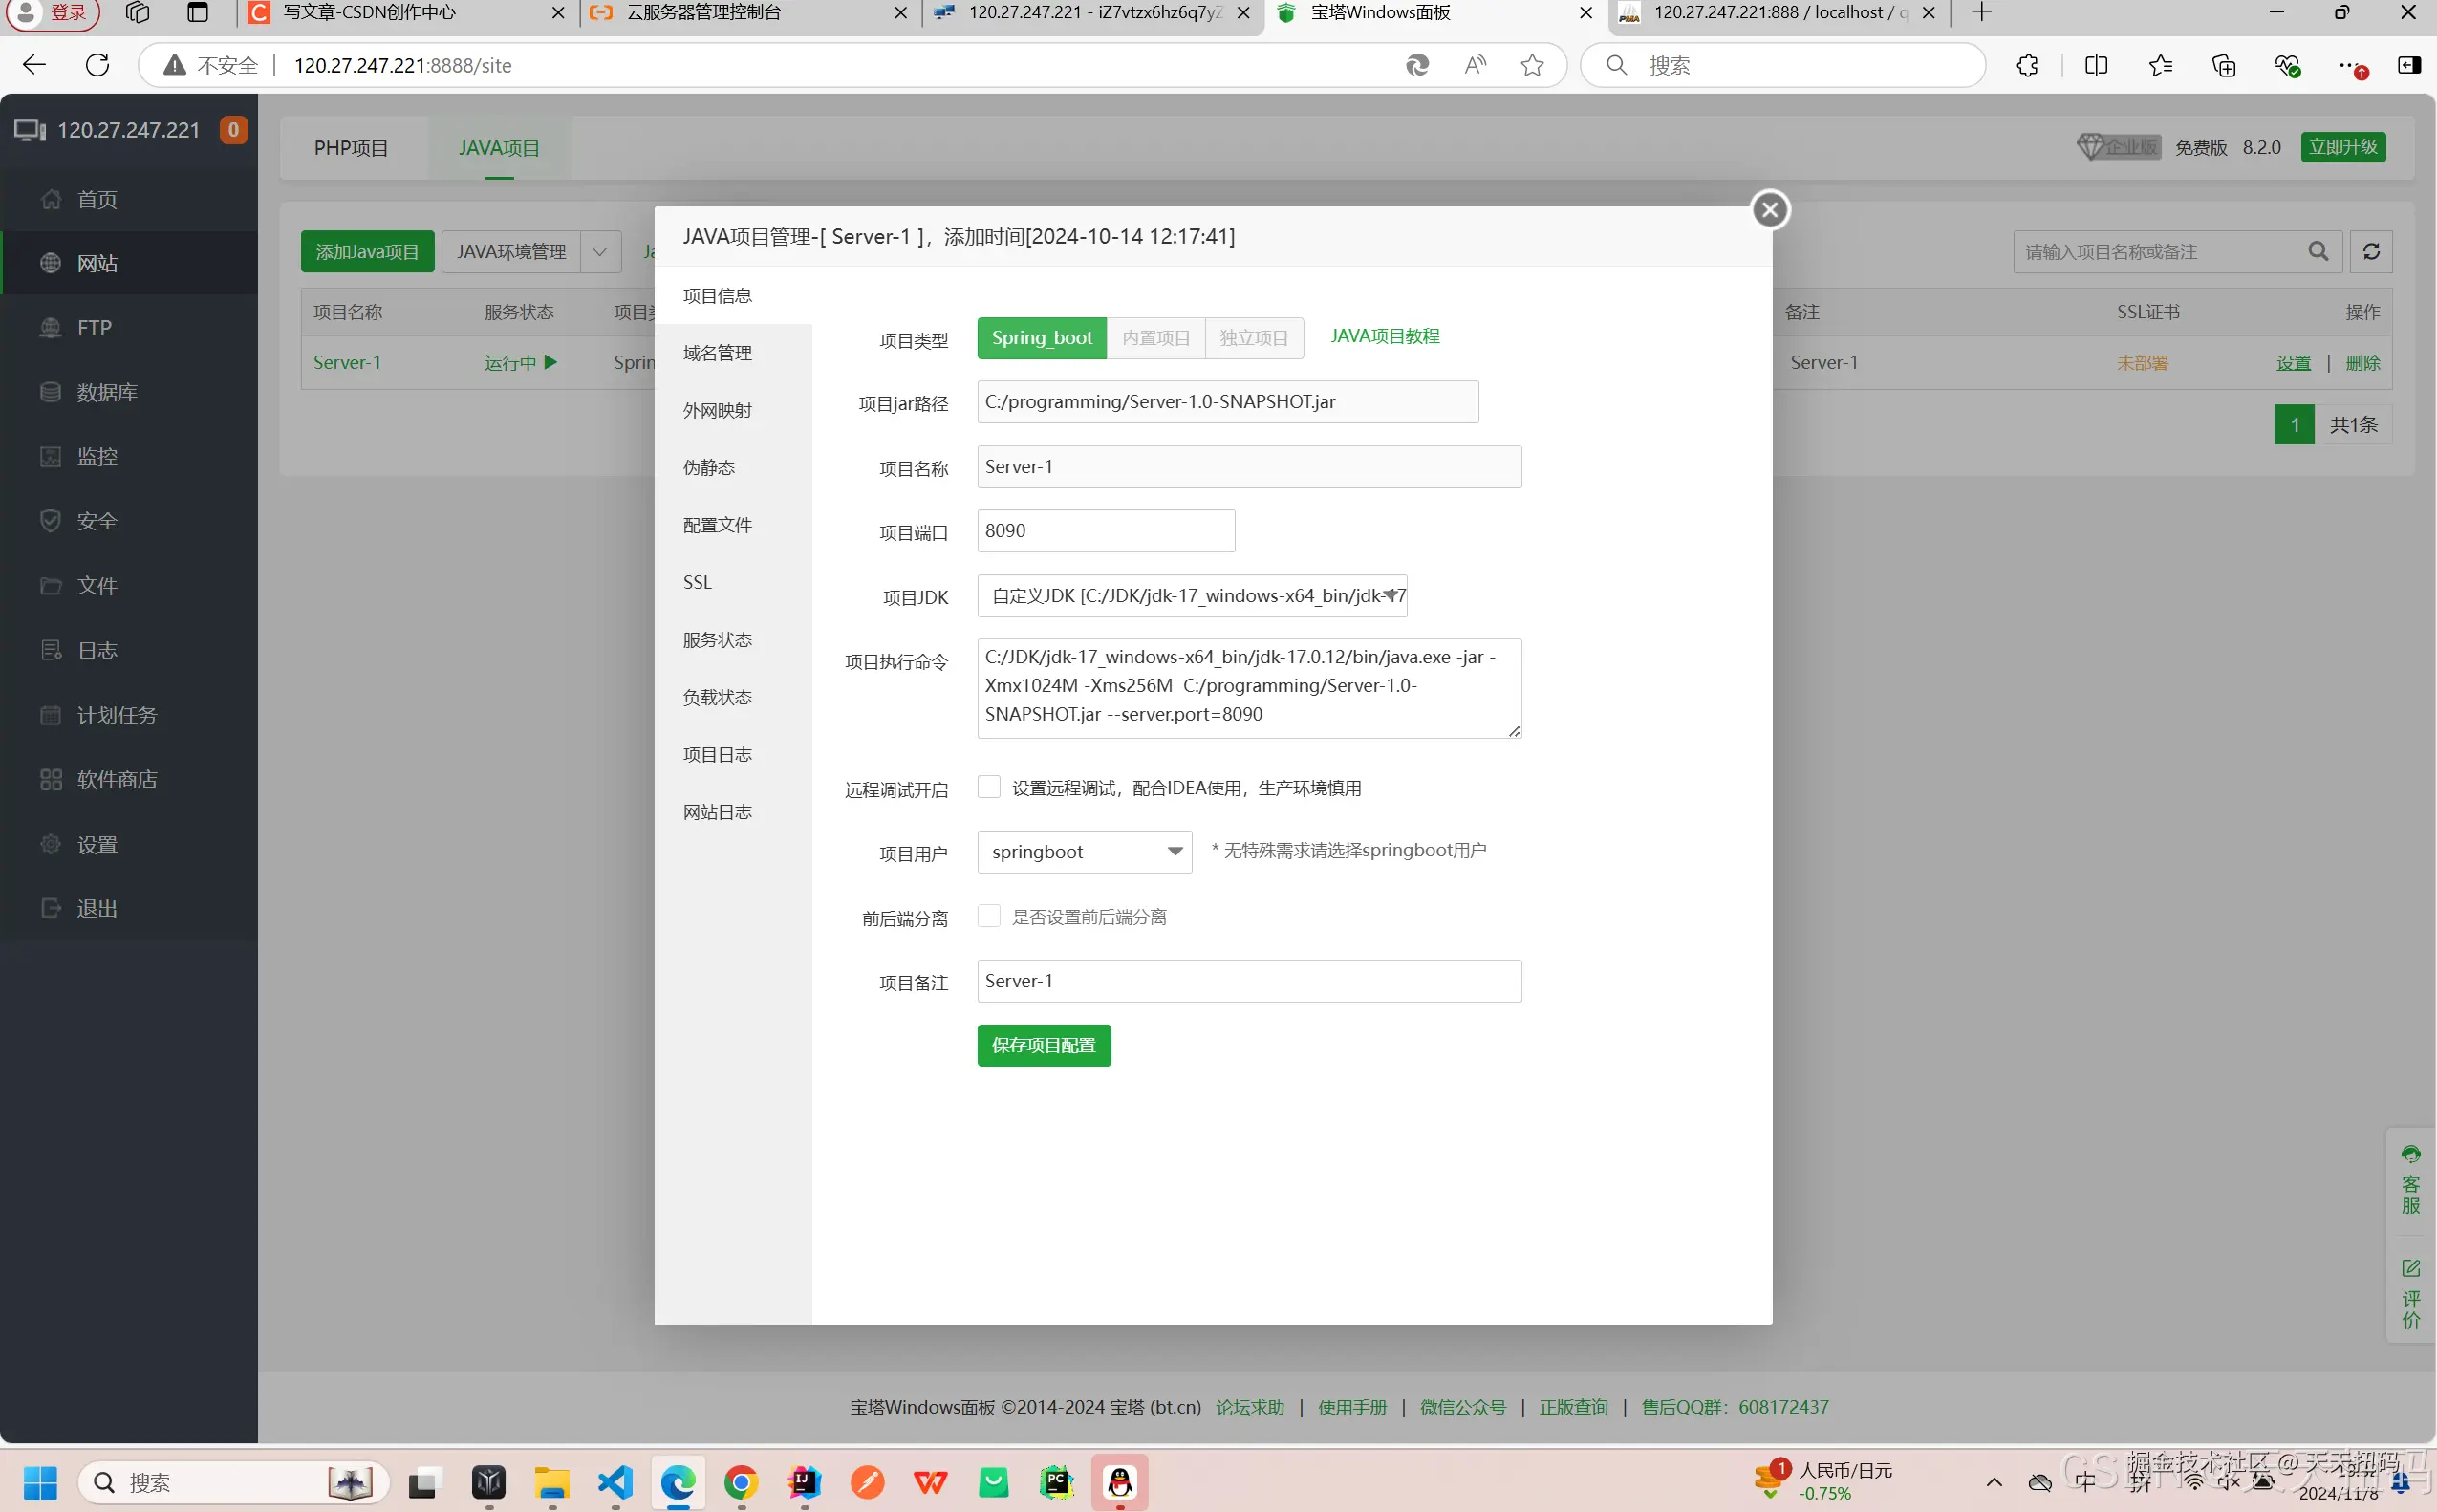
Task: Open the springboot project user dropdown
Action: (x=1084, y=852)
